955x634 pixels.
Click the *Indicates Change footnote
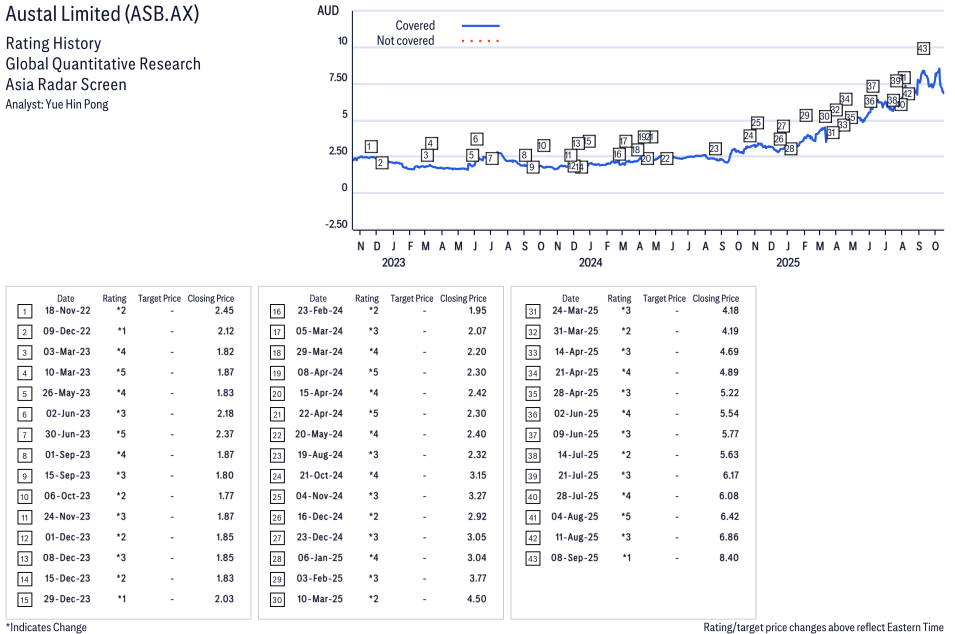point(46,627)
